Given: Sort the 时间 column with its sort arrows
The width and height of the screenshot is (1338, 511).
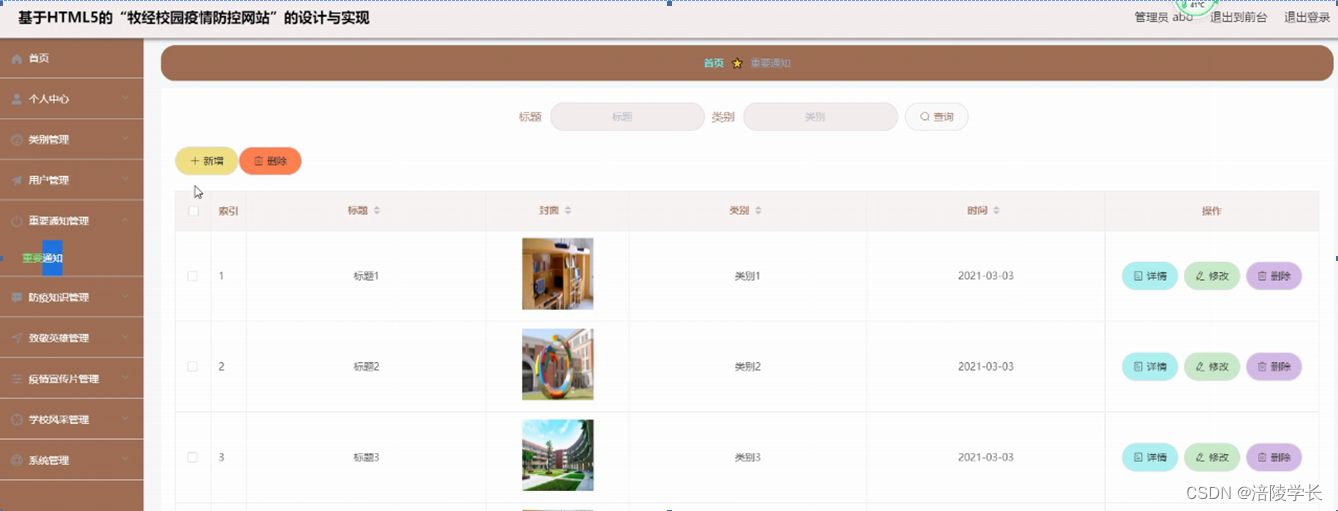Looking at the screenshot, I should point(997,211).
